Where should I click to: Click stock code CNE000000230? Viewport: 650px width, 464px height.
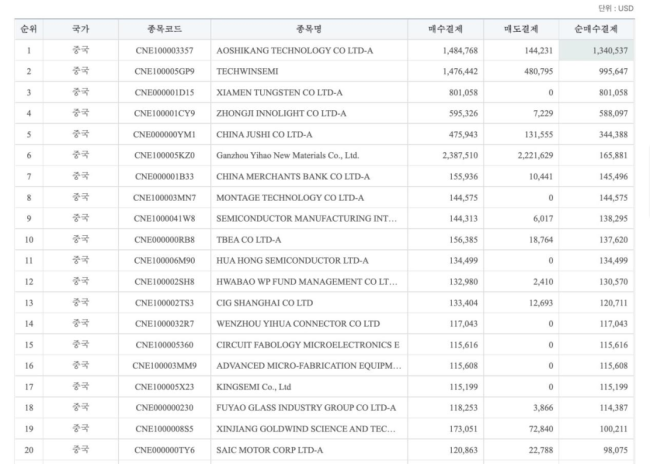[164, 408]
